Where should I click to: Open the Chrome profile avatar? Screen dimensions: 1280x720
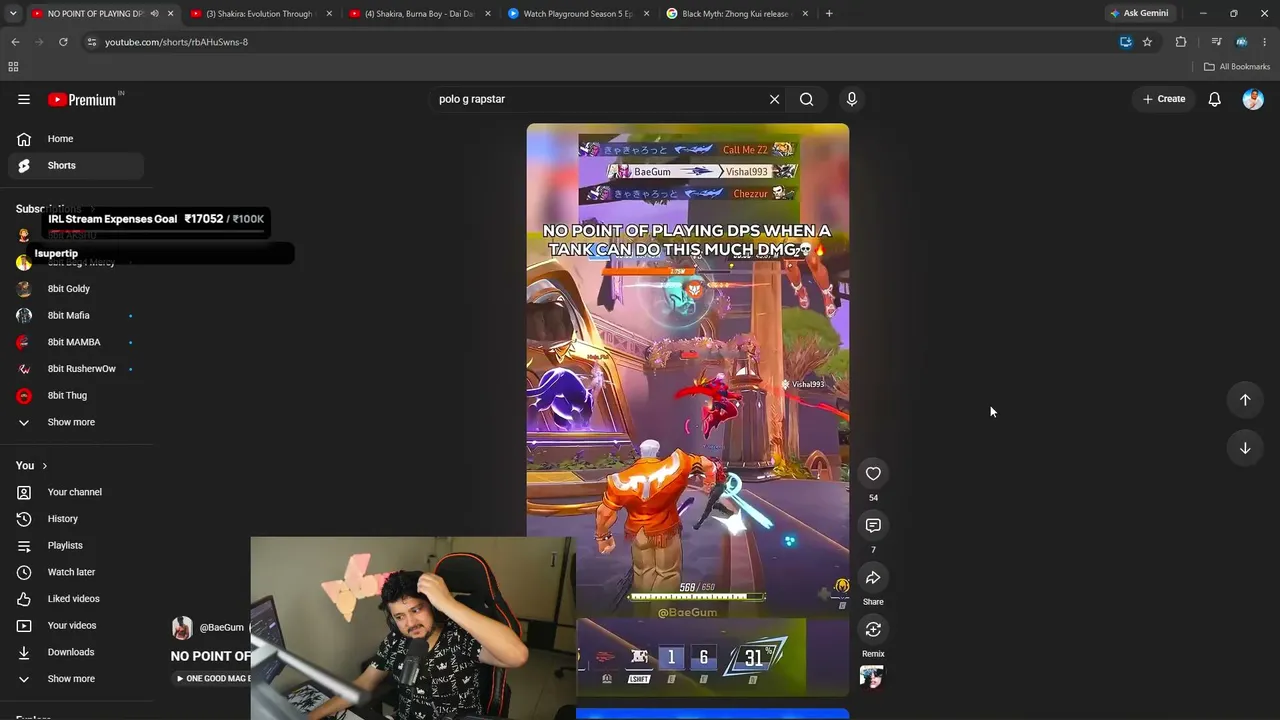(1241, 42)
